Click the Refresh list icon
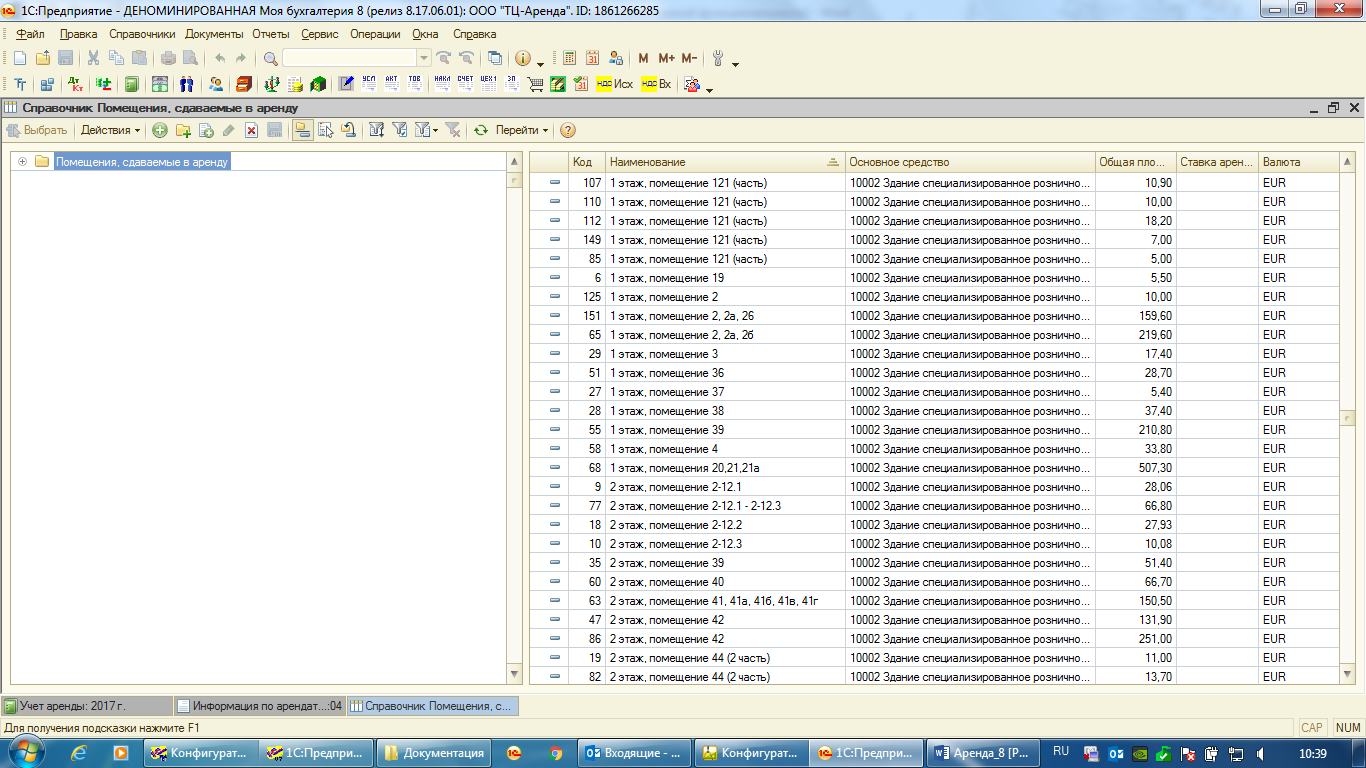The image size is (1366, 768). [x=481, y=130]
